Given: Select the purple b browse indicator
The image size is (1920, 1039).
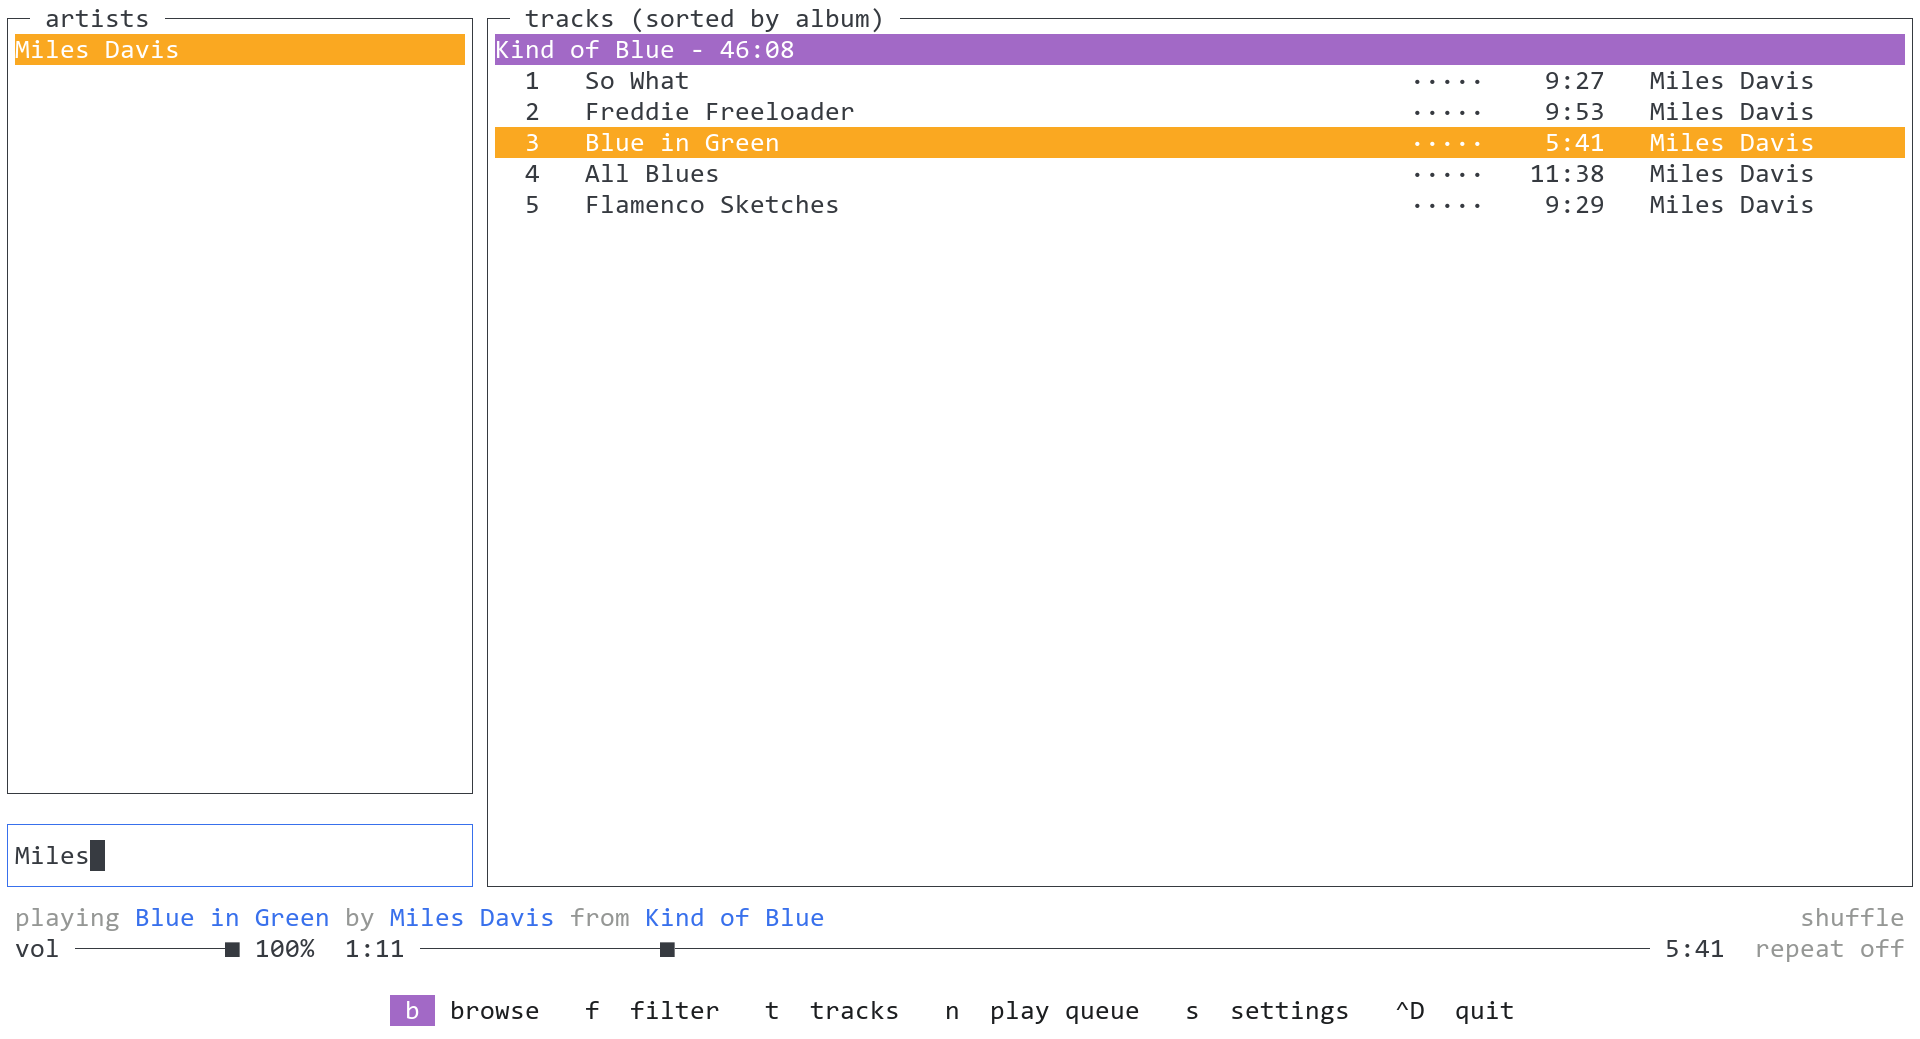Looking at the screenshot, I should click(x=411, y=1010).
